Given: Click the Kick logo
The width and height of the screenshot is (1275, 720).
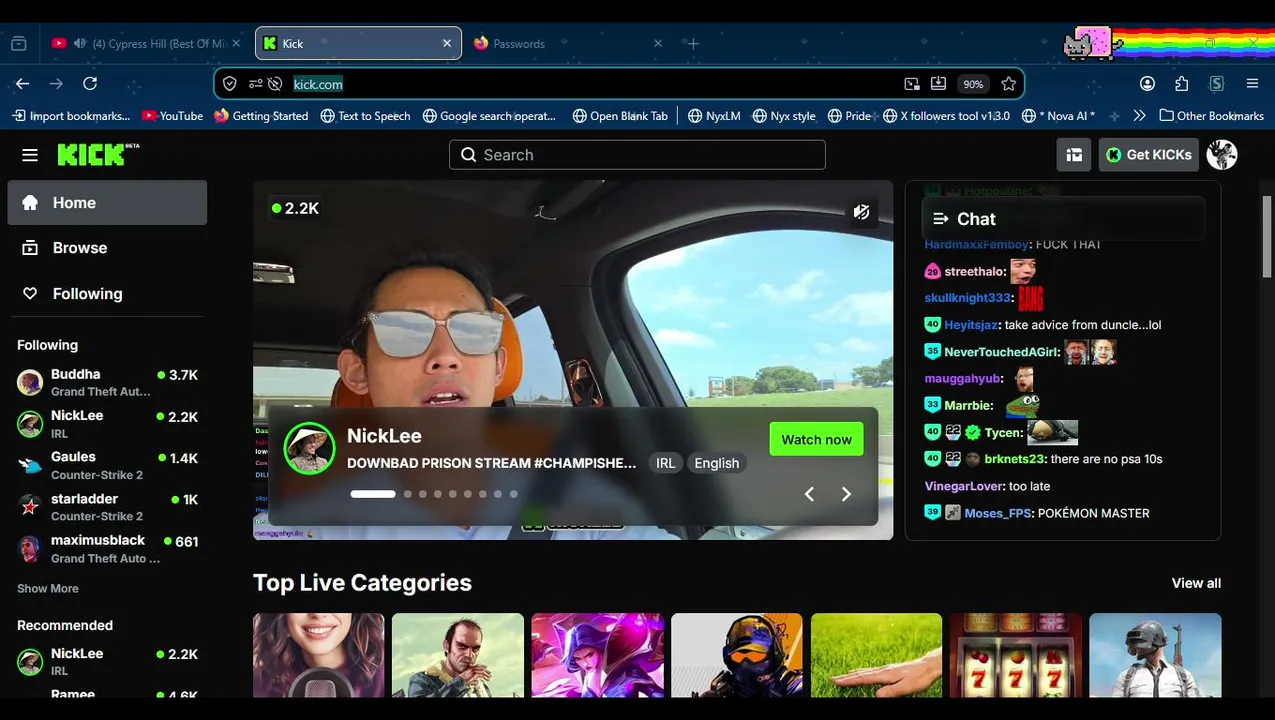Looking at the screenshot, I should coord(98,154).
